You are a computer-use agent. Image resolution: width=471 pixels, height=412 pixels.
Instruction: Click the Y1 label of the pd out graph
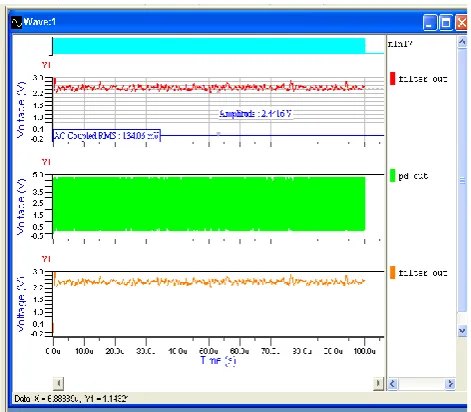click(x=46, y=162)
